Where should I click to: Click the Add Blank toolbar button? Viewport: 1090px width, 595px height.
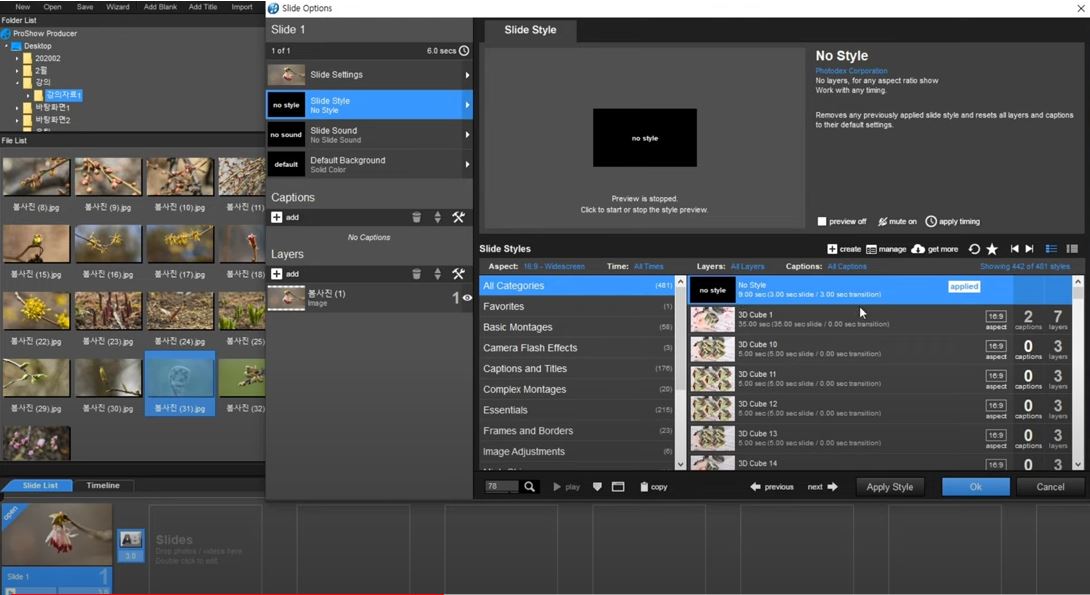coord(160,6)
